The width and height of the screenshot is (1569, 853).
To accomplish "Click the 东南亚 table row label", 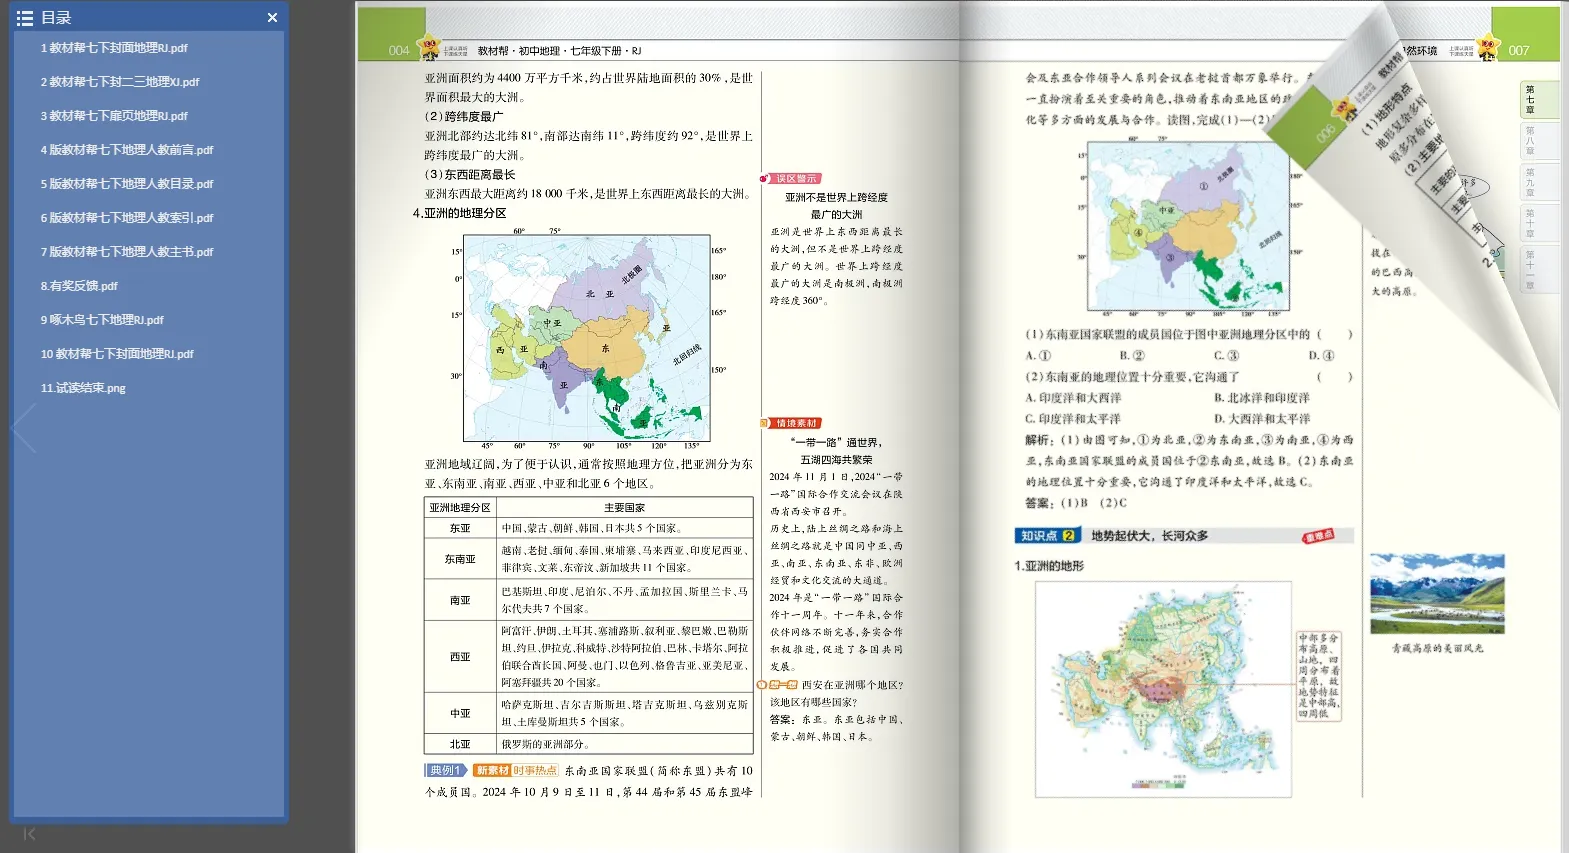I will [460, 559].
